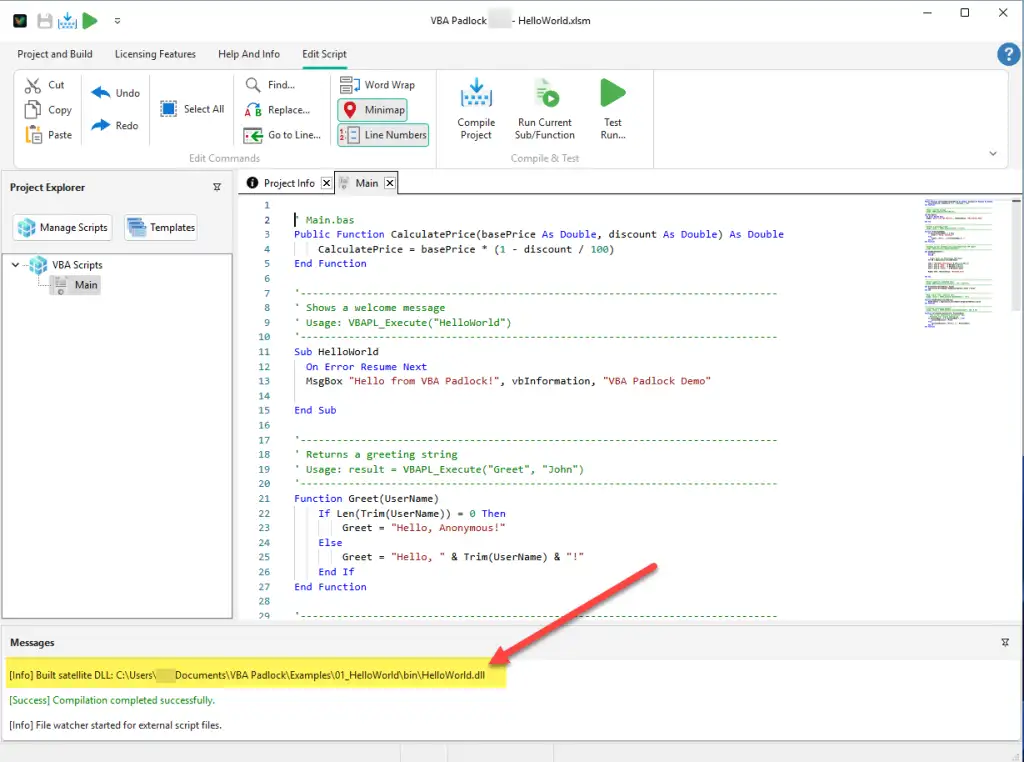Start a Test Run

(613, 108)
